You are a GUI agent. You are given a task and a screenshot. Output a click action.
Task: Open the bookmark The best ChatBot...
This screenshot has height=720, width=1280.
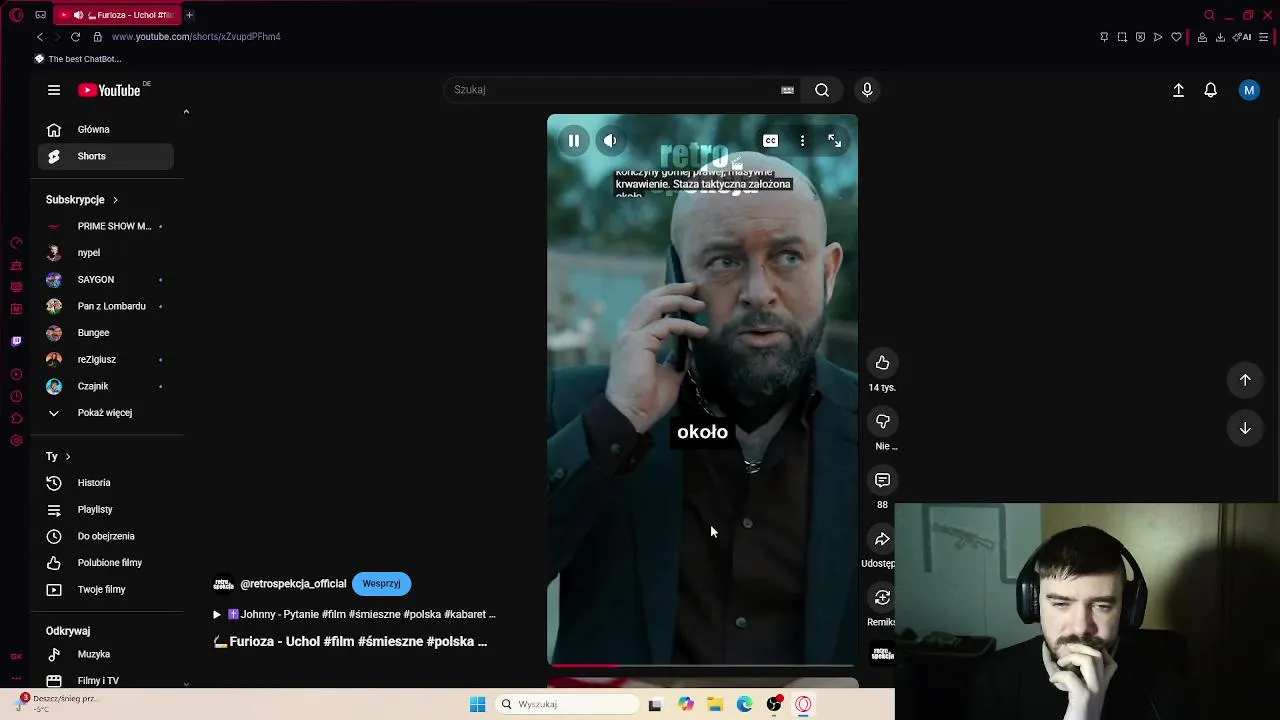78,59
